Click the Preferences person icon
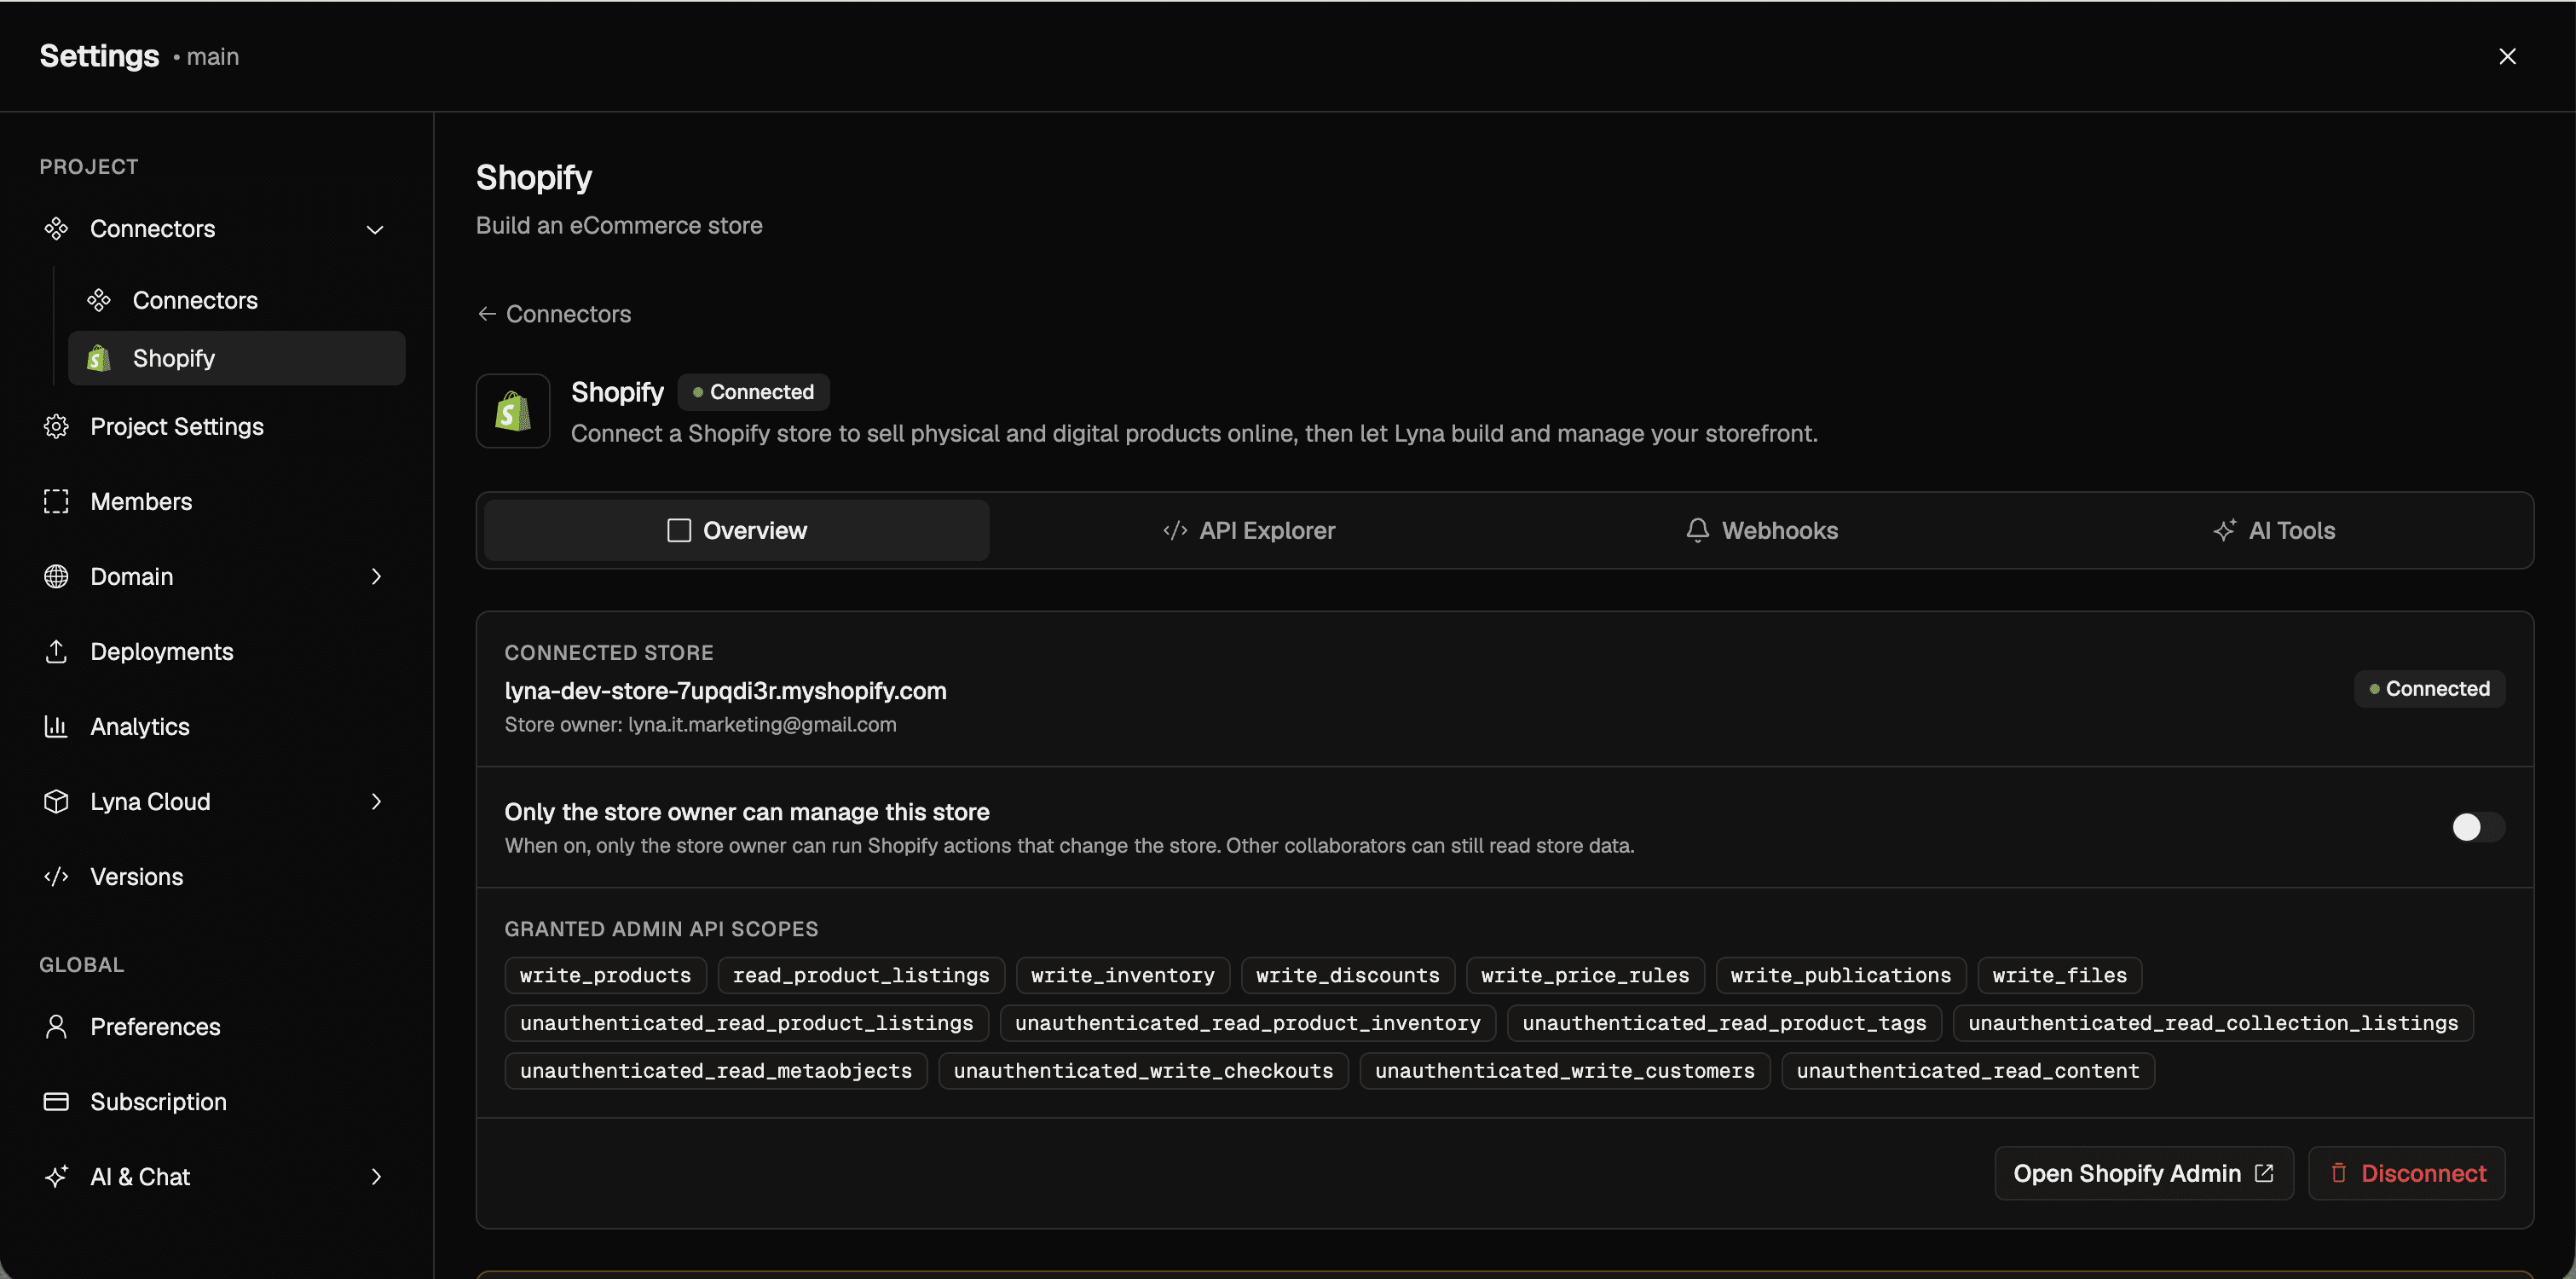 (56, 1027)
